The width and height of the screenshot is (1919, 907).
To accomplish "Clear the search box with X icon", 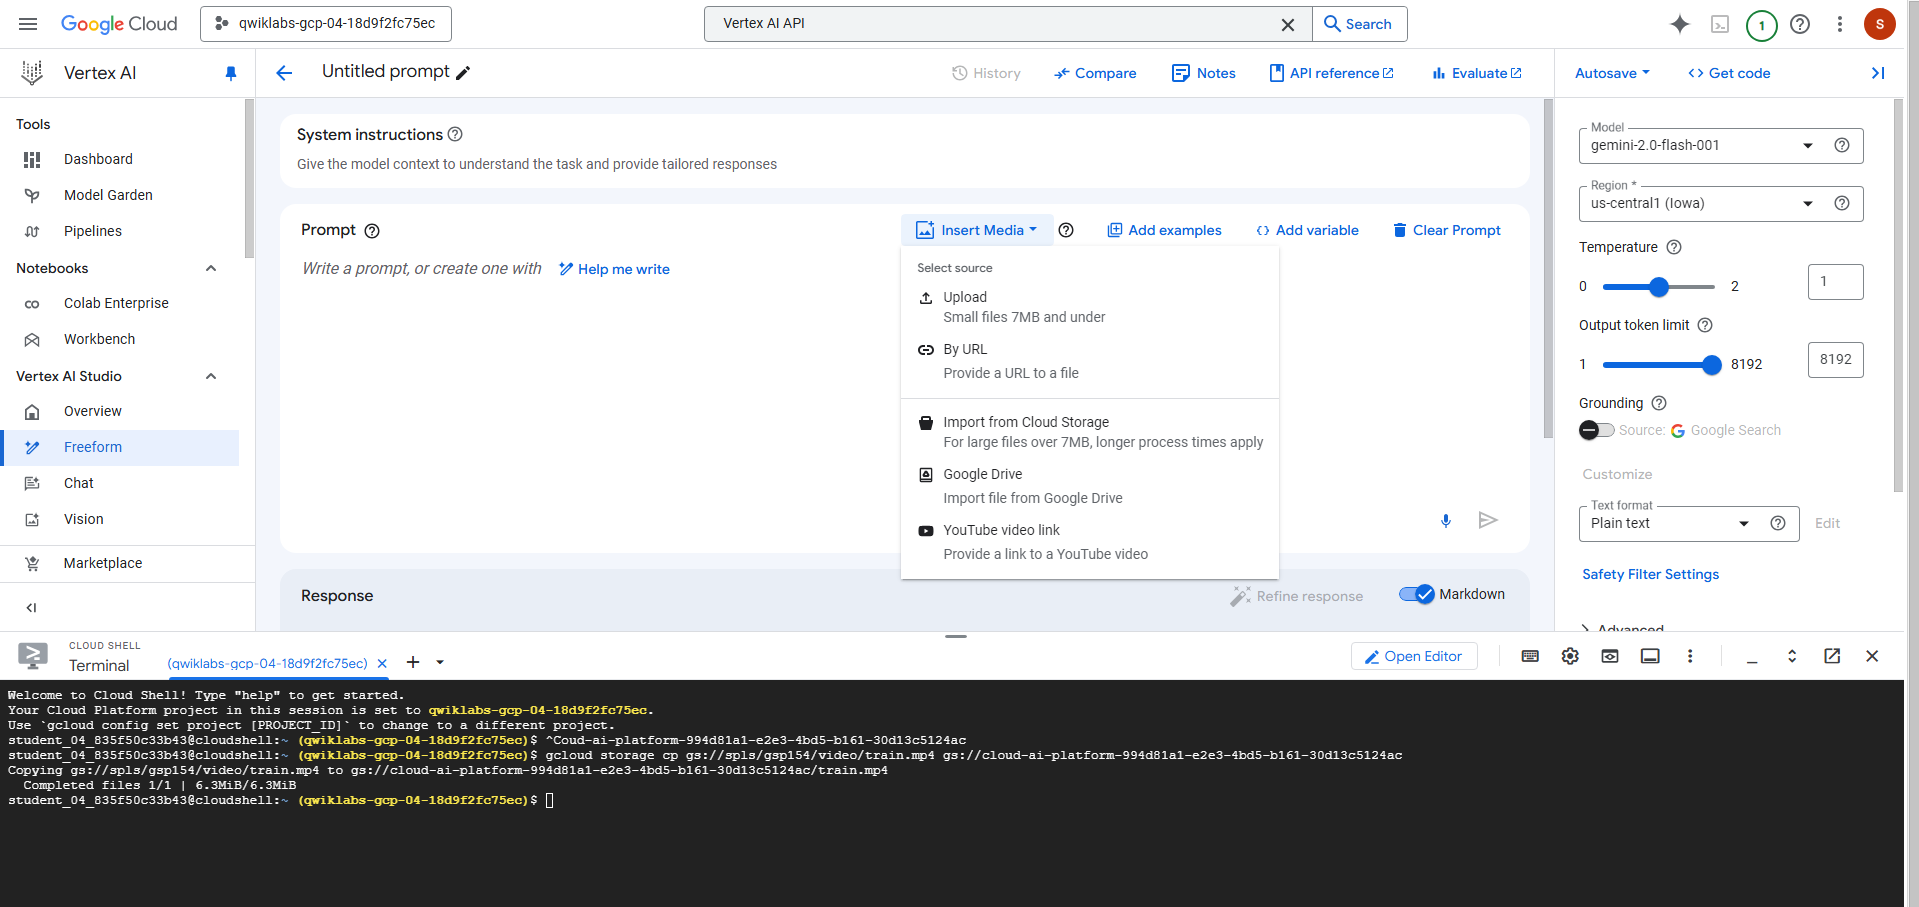I will tap(1288, 25).
